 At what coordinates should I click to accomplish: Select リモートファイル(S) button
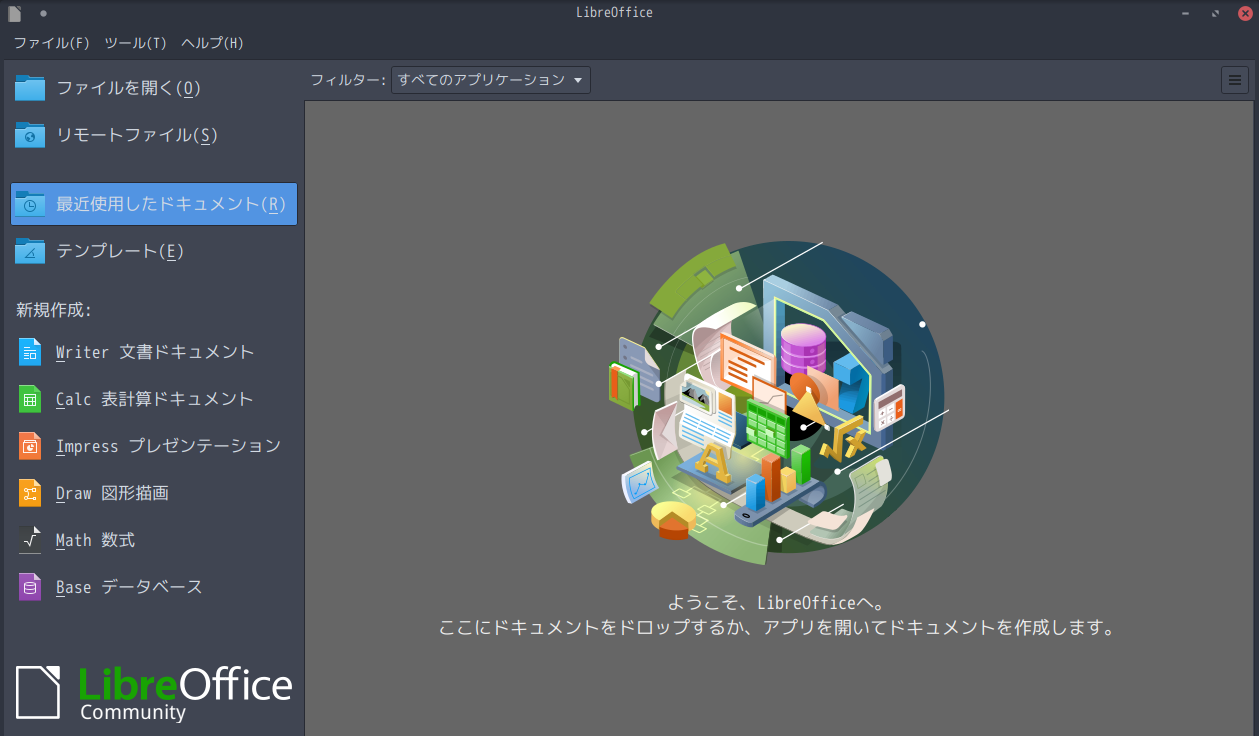point(154,135)
